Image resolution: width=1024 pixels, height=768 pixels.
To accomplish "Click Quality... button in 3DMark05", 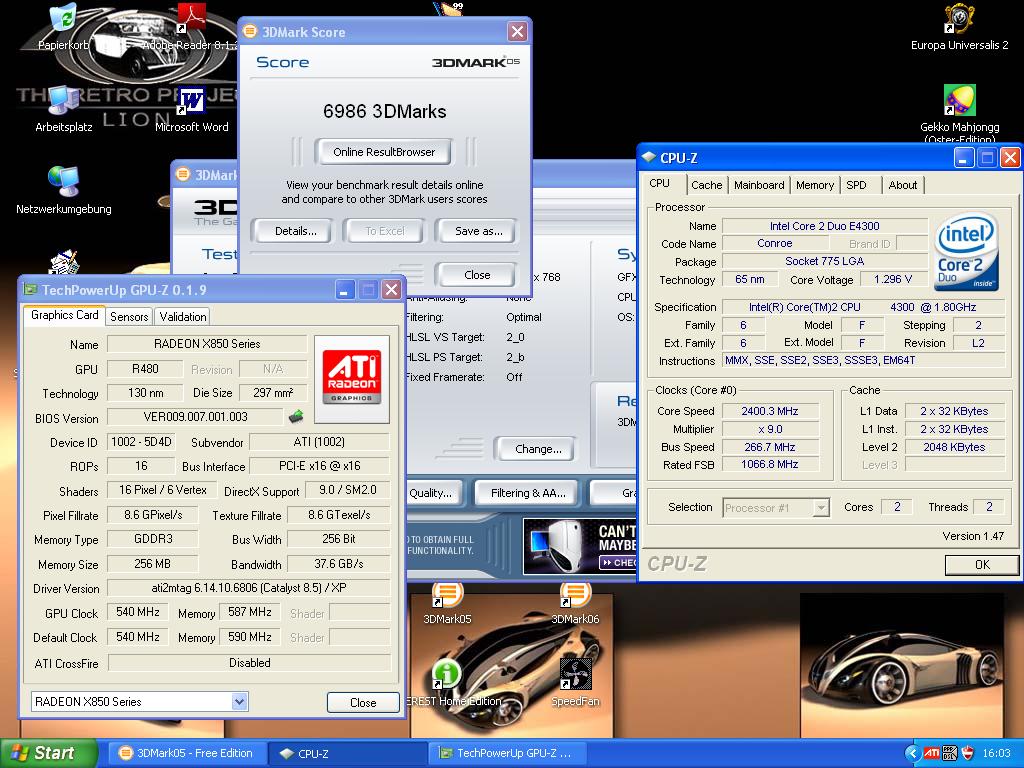I will pyautogui.click(x=432, y=493).
